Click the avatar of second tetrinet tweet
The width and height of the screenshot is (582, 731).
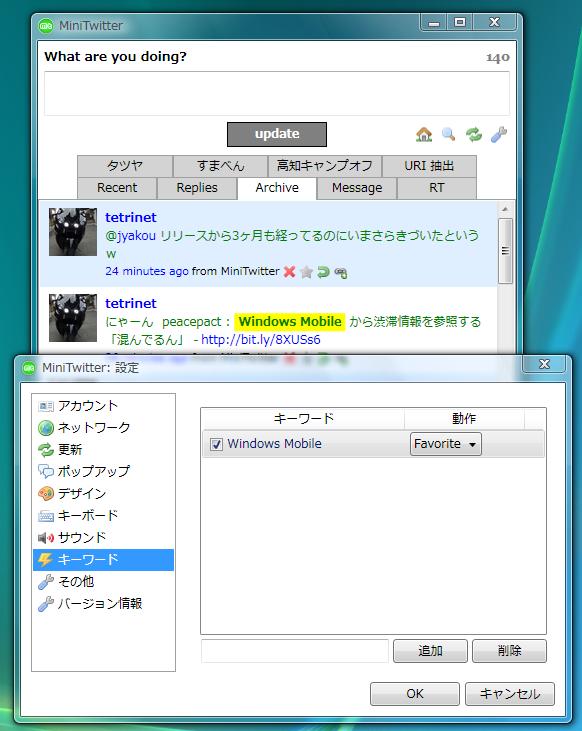click(x=73, y=317)
